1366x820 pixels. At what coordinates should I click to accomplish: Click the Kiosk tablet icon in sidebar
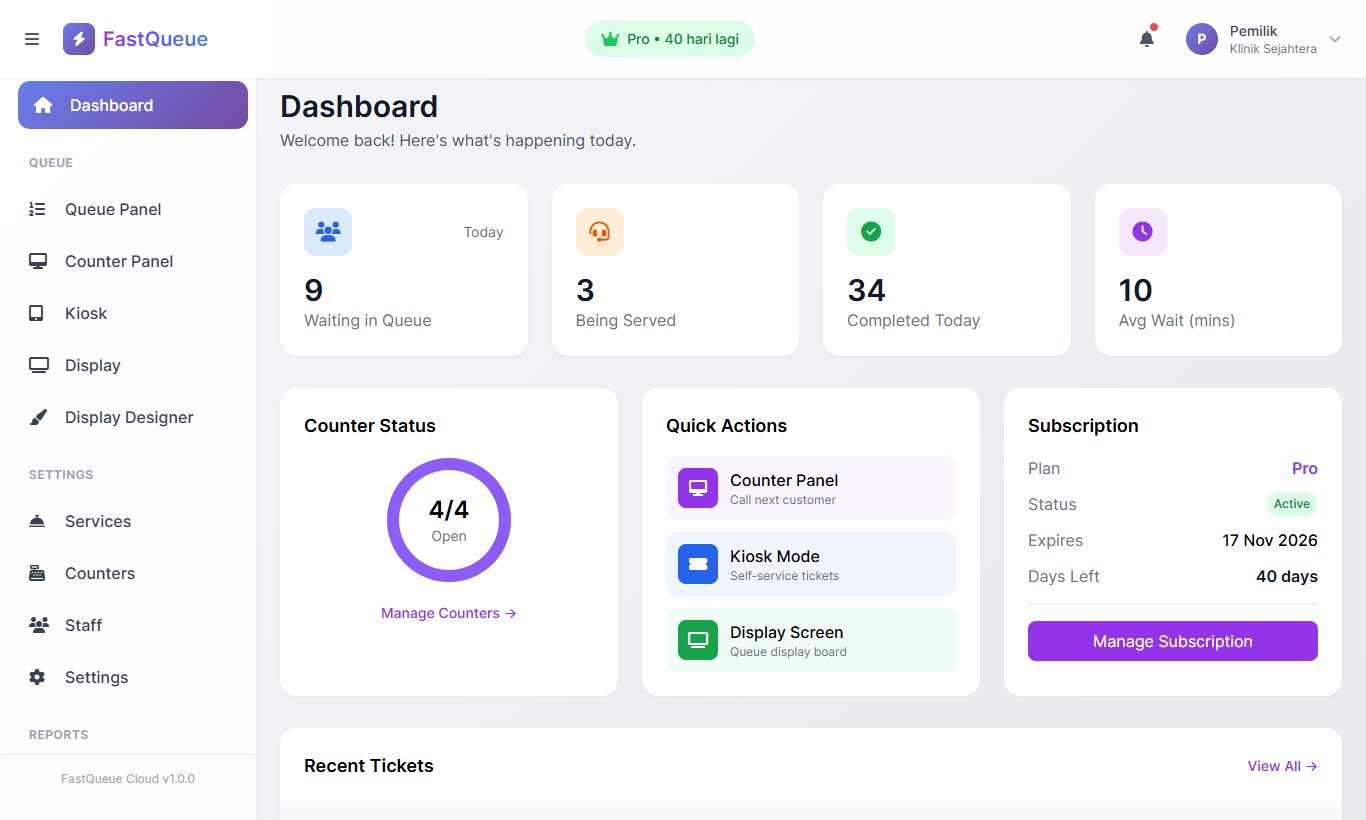(37, 313)
